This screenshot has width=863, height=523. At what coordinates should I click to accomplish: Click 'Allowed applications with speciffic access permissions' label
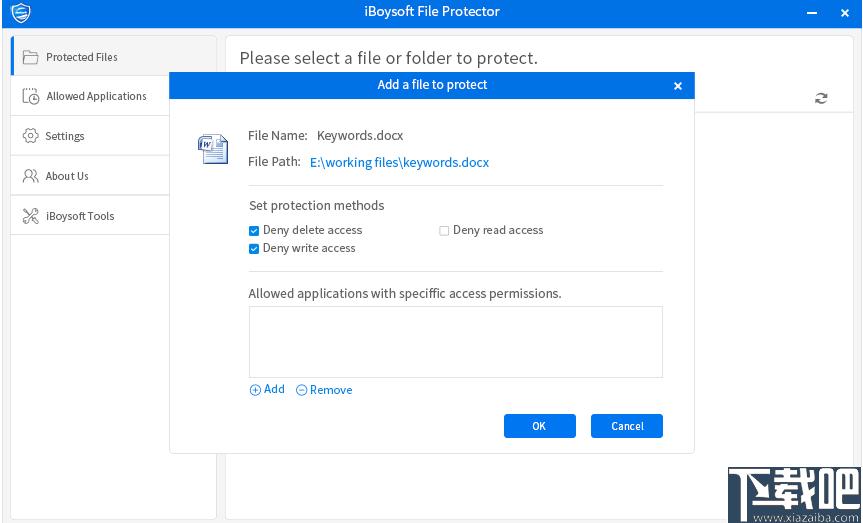pos(405,293)
